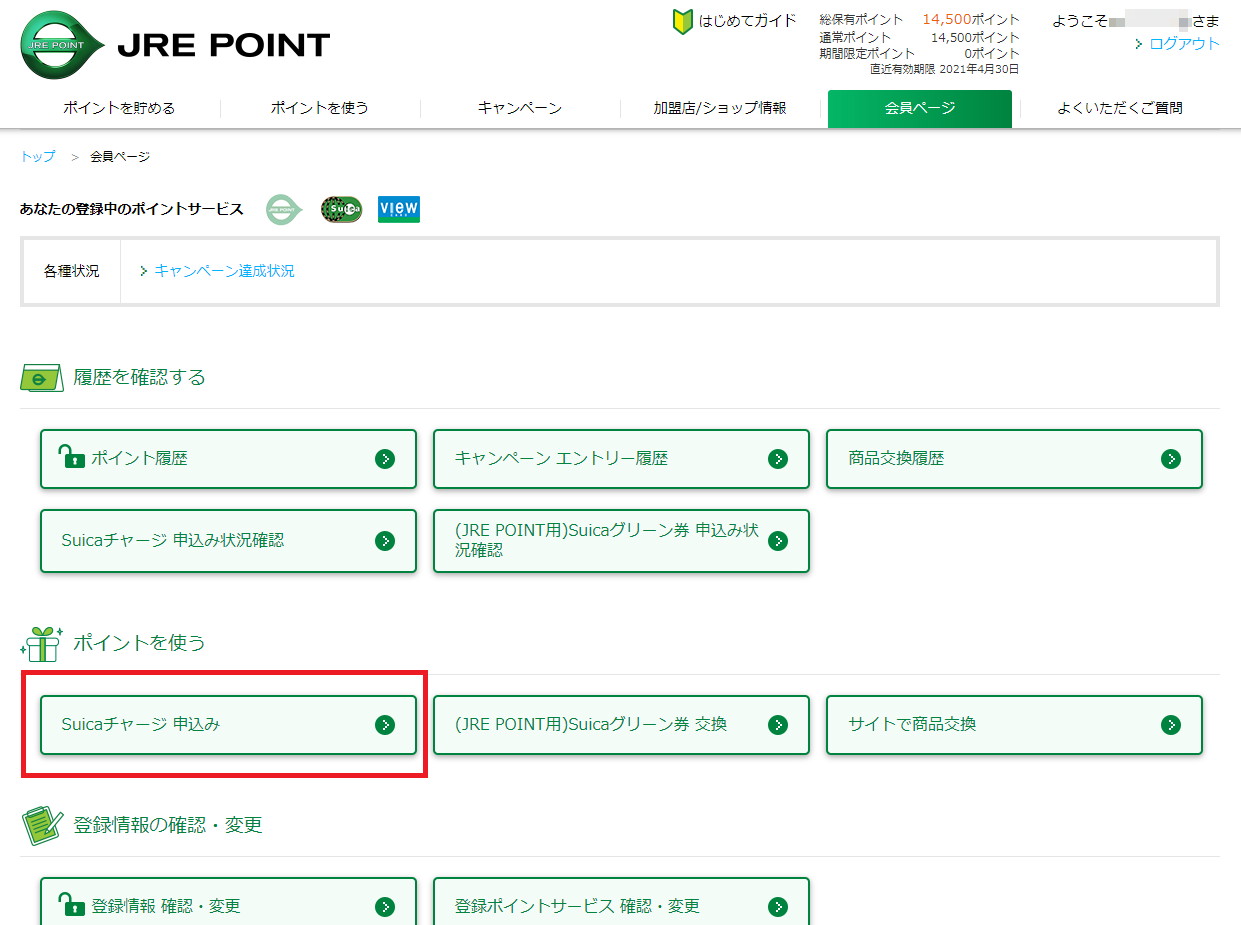Open Suicaグリーン券 申込み状況確認

[x=621, y=541]
